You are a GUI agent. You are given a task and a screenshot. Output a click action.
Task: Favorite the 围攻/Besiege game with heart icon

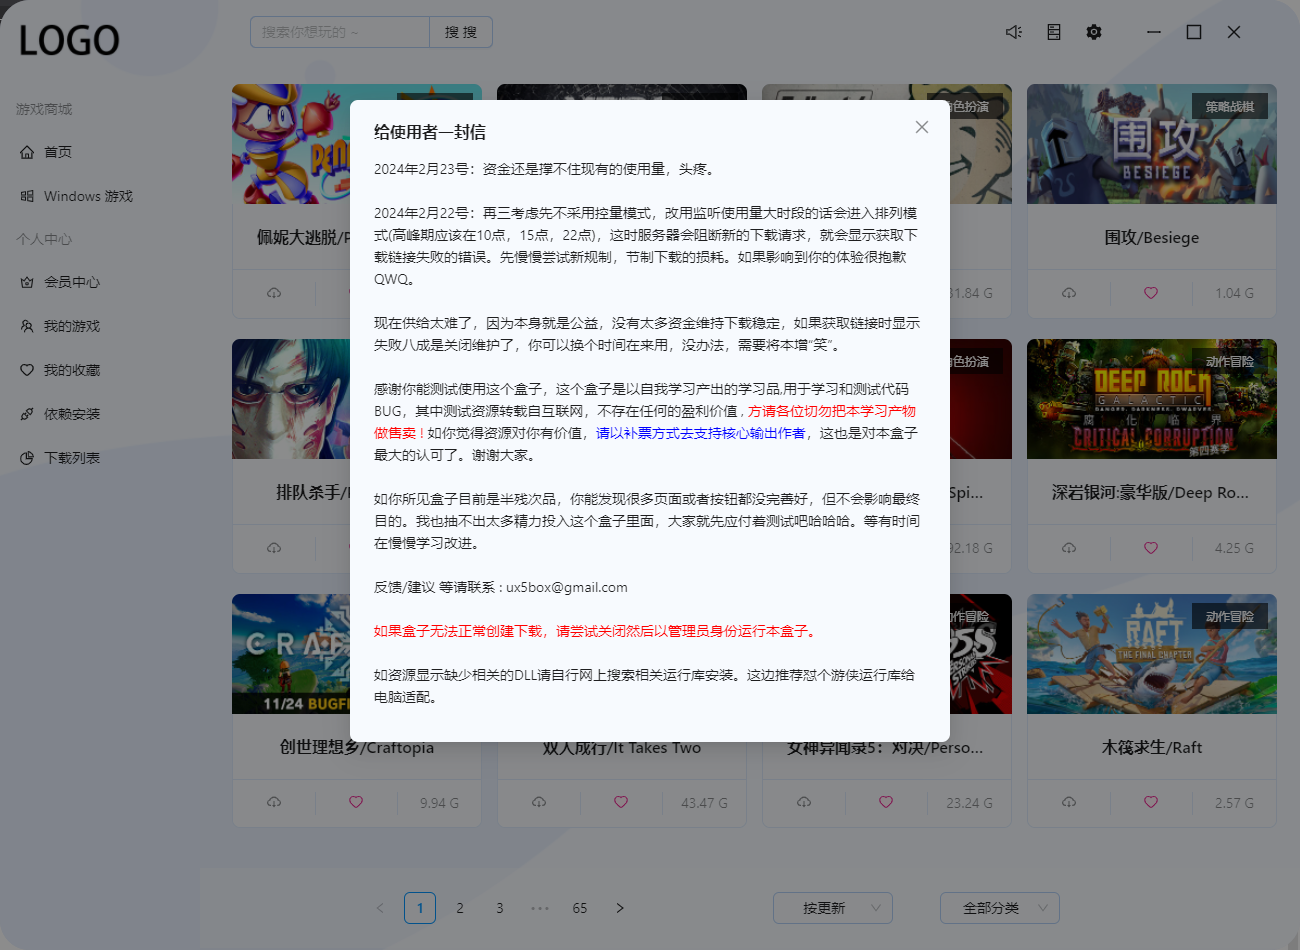tap(1151, 293)
